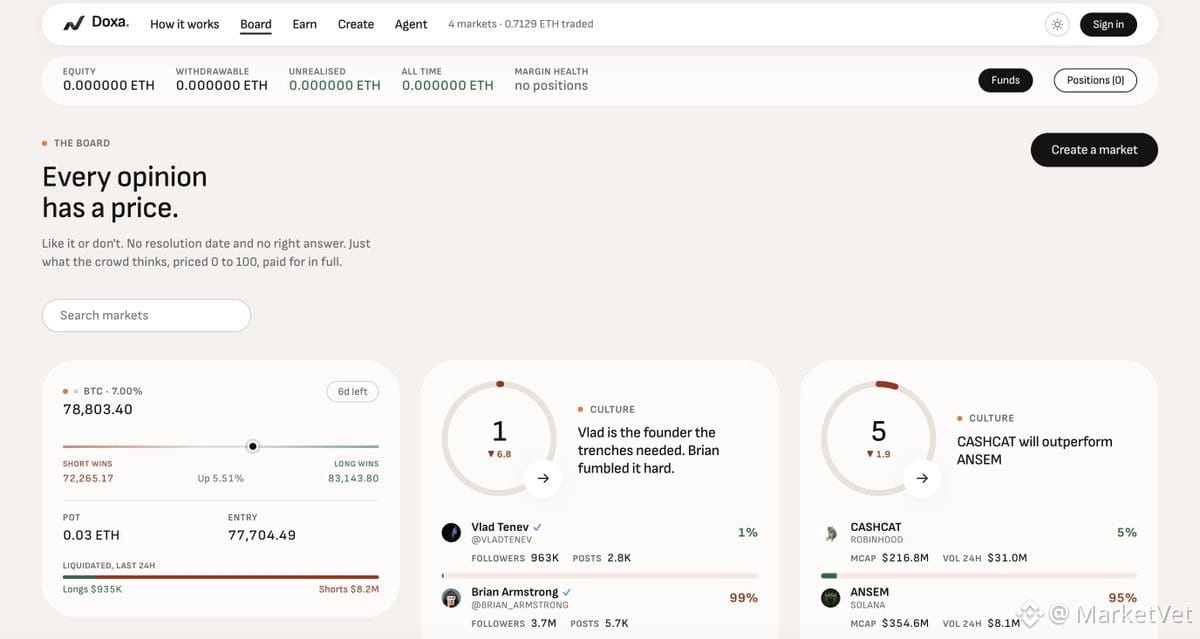Click the '4 markets · 0.7129 ETH traded' text
This screenshot has height=639, width=1200.
[521, 24]
